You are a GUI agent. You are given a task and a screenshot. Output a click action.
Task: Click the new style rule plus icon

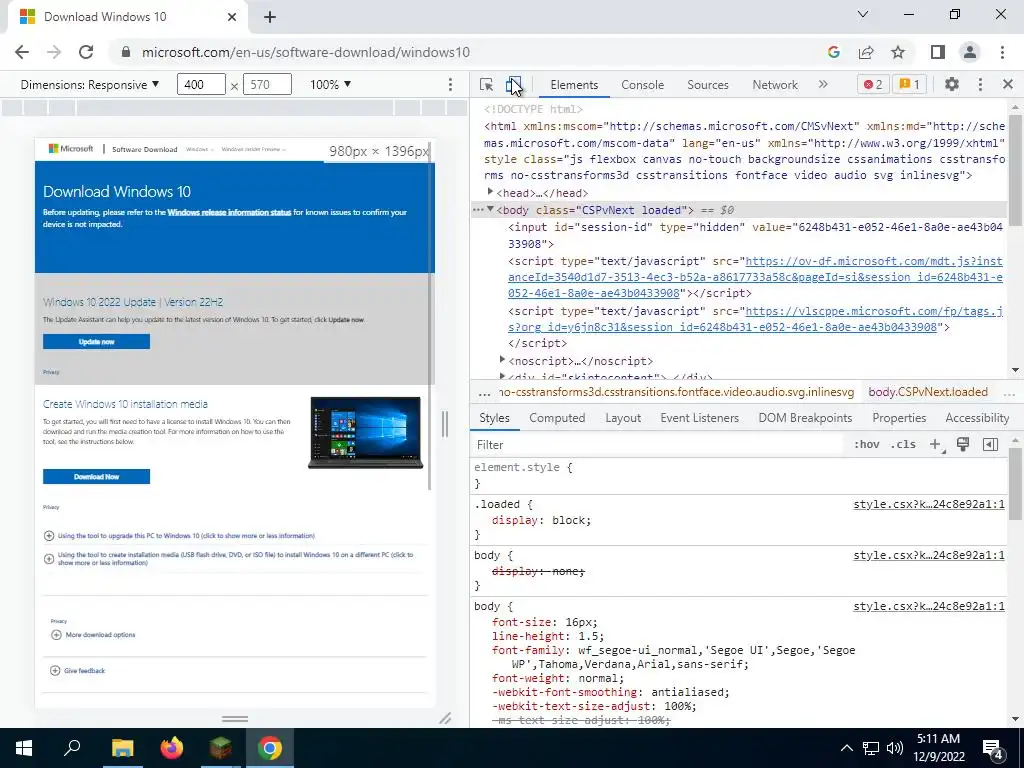coord(936,445)
